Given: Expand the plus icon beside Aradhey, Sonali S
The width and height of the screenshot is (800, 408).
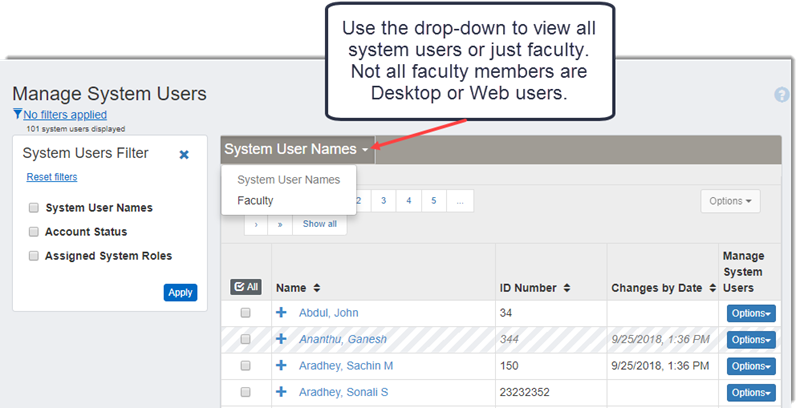Looking at the screenshot, I should click(x=281, y=392).
